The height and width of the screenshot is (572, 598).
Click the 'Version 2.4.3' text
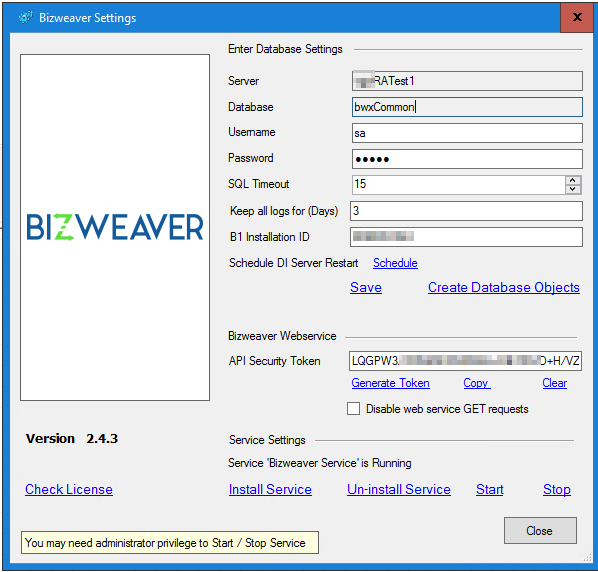tap(72, 439)
